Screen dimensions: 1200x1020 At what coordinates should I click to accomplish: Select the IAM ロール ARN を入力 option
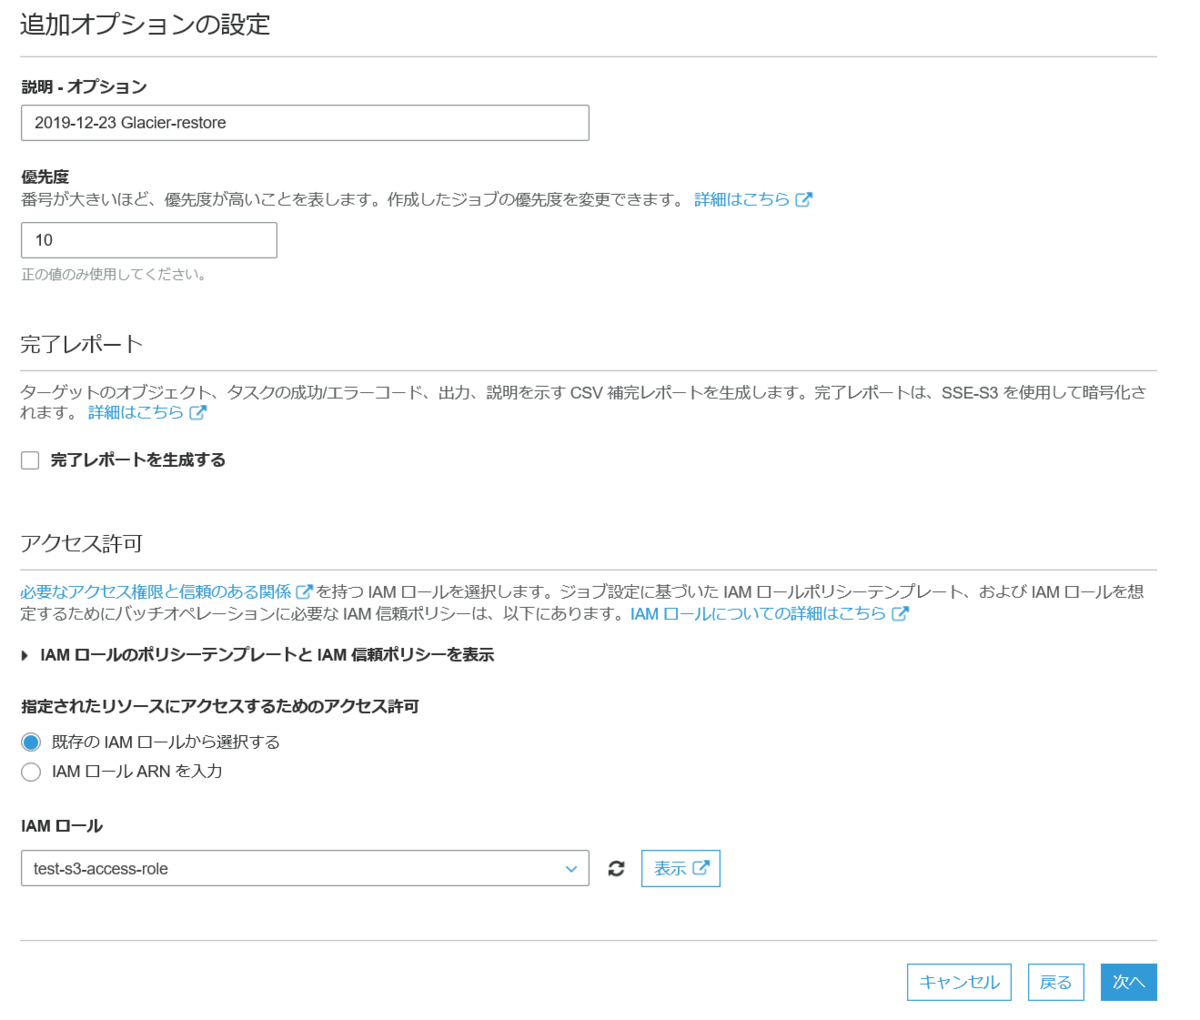[31, 770]
